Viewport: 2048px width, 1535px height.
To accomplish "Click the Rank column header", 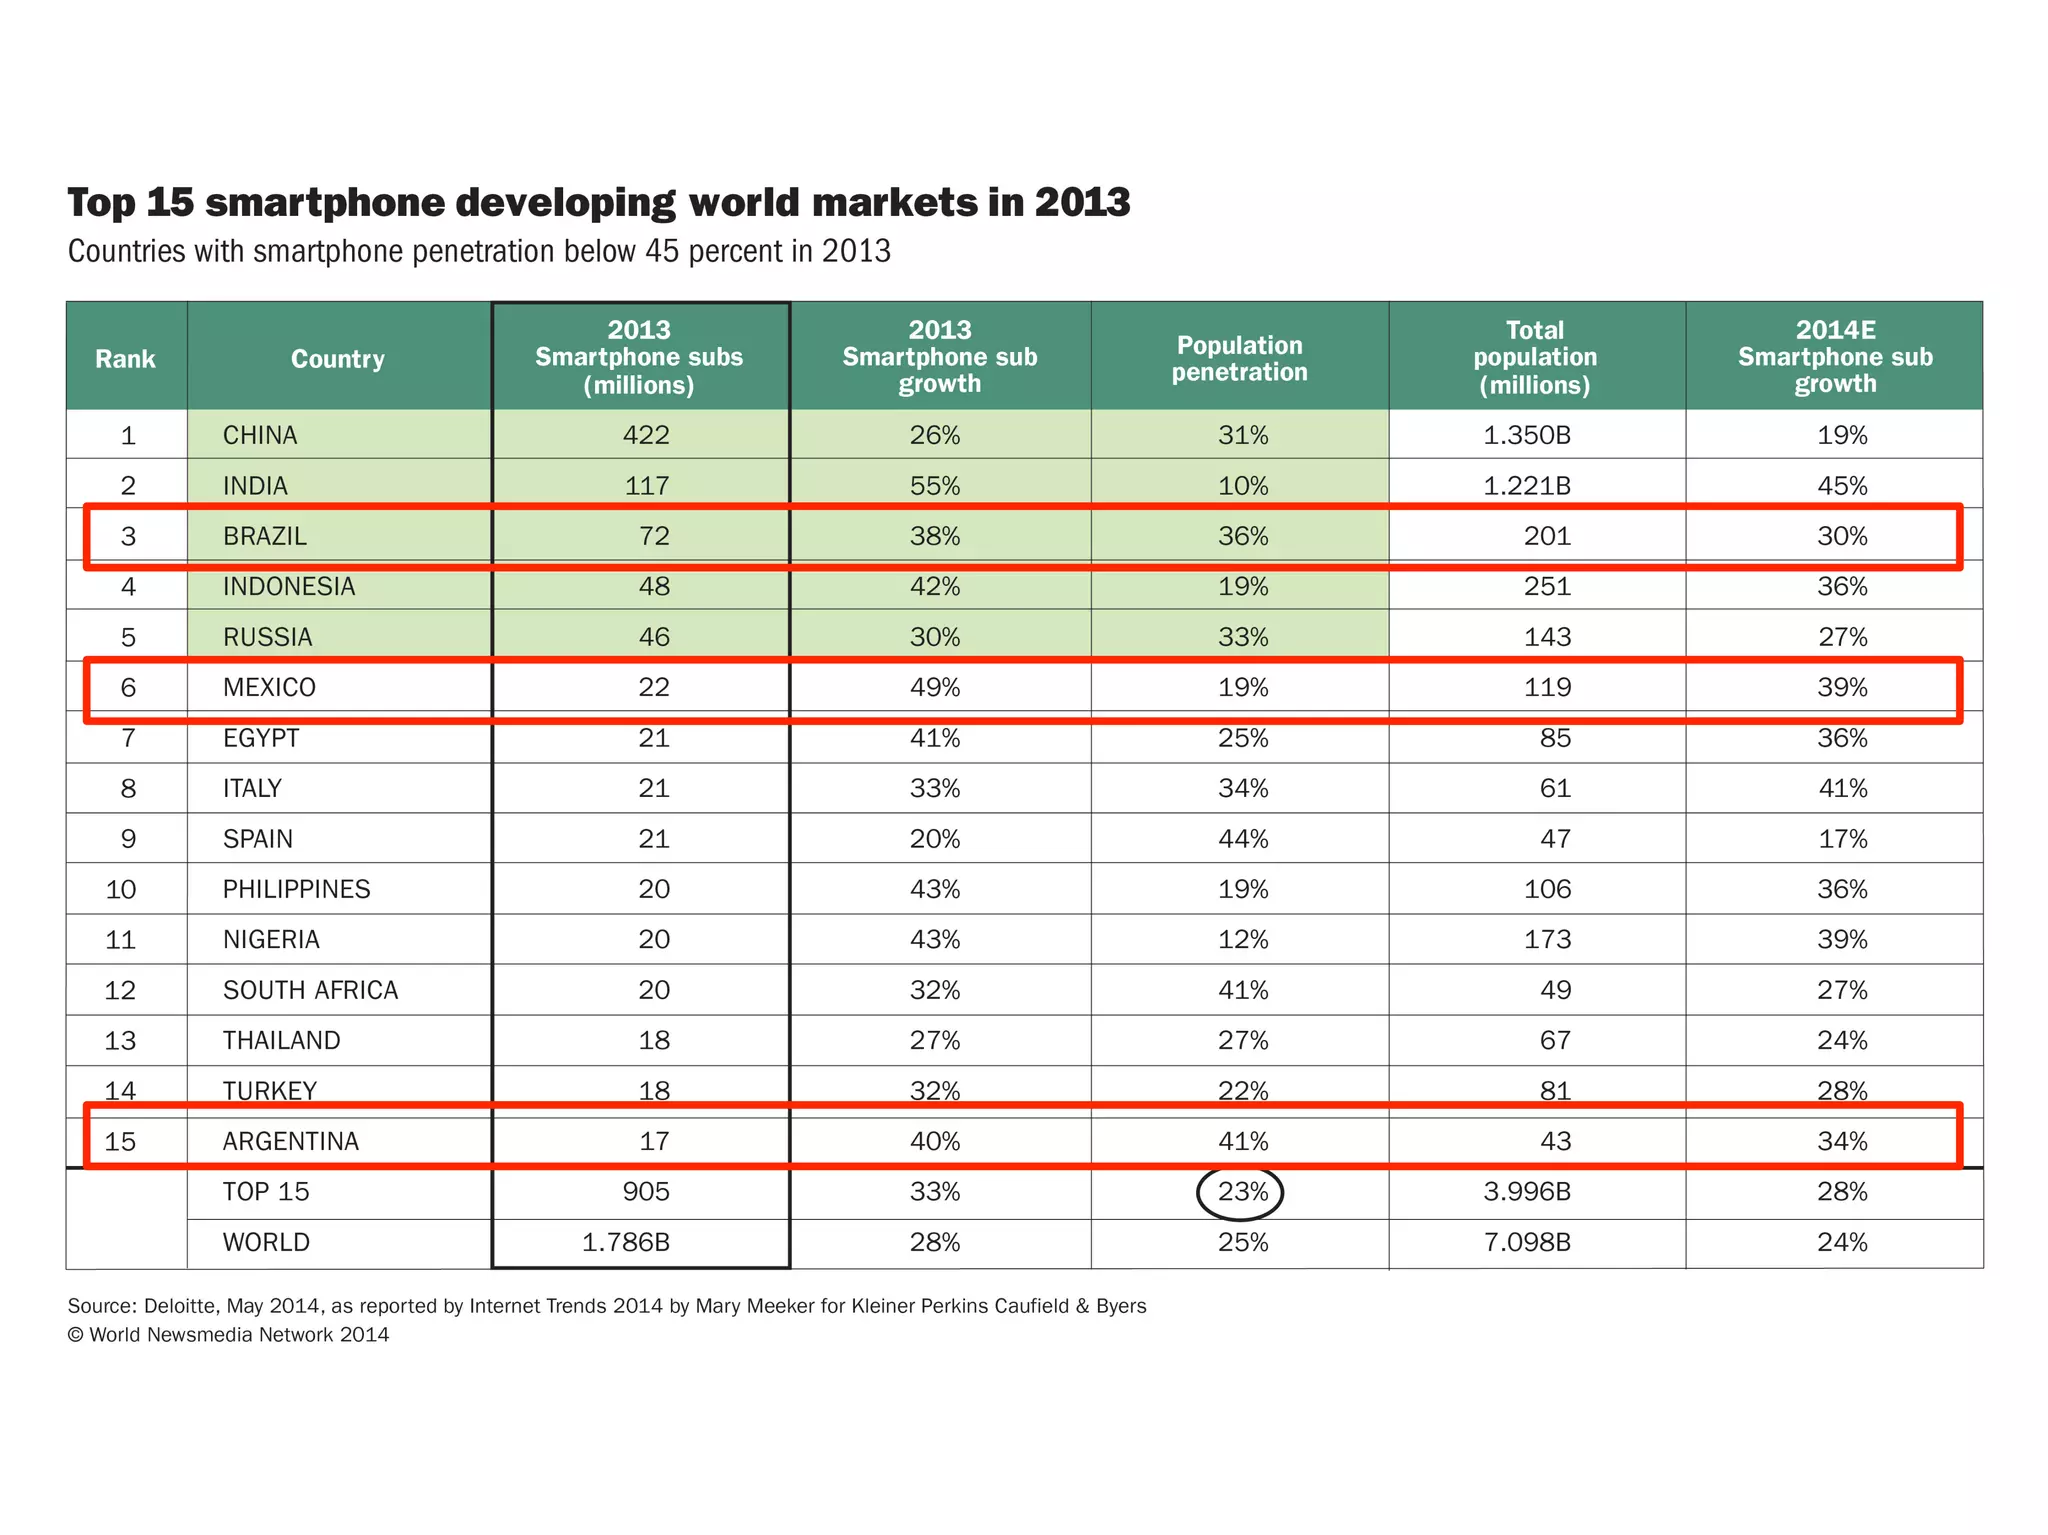I will (x=125, y=358).
